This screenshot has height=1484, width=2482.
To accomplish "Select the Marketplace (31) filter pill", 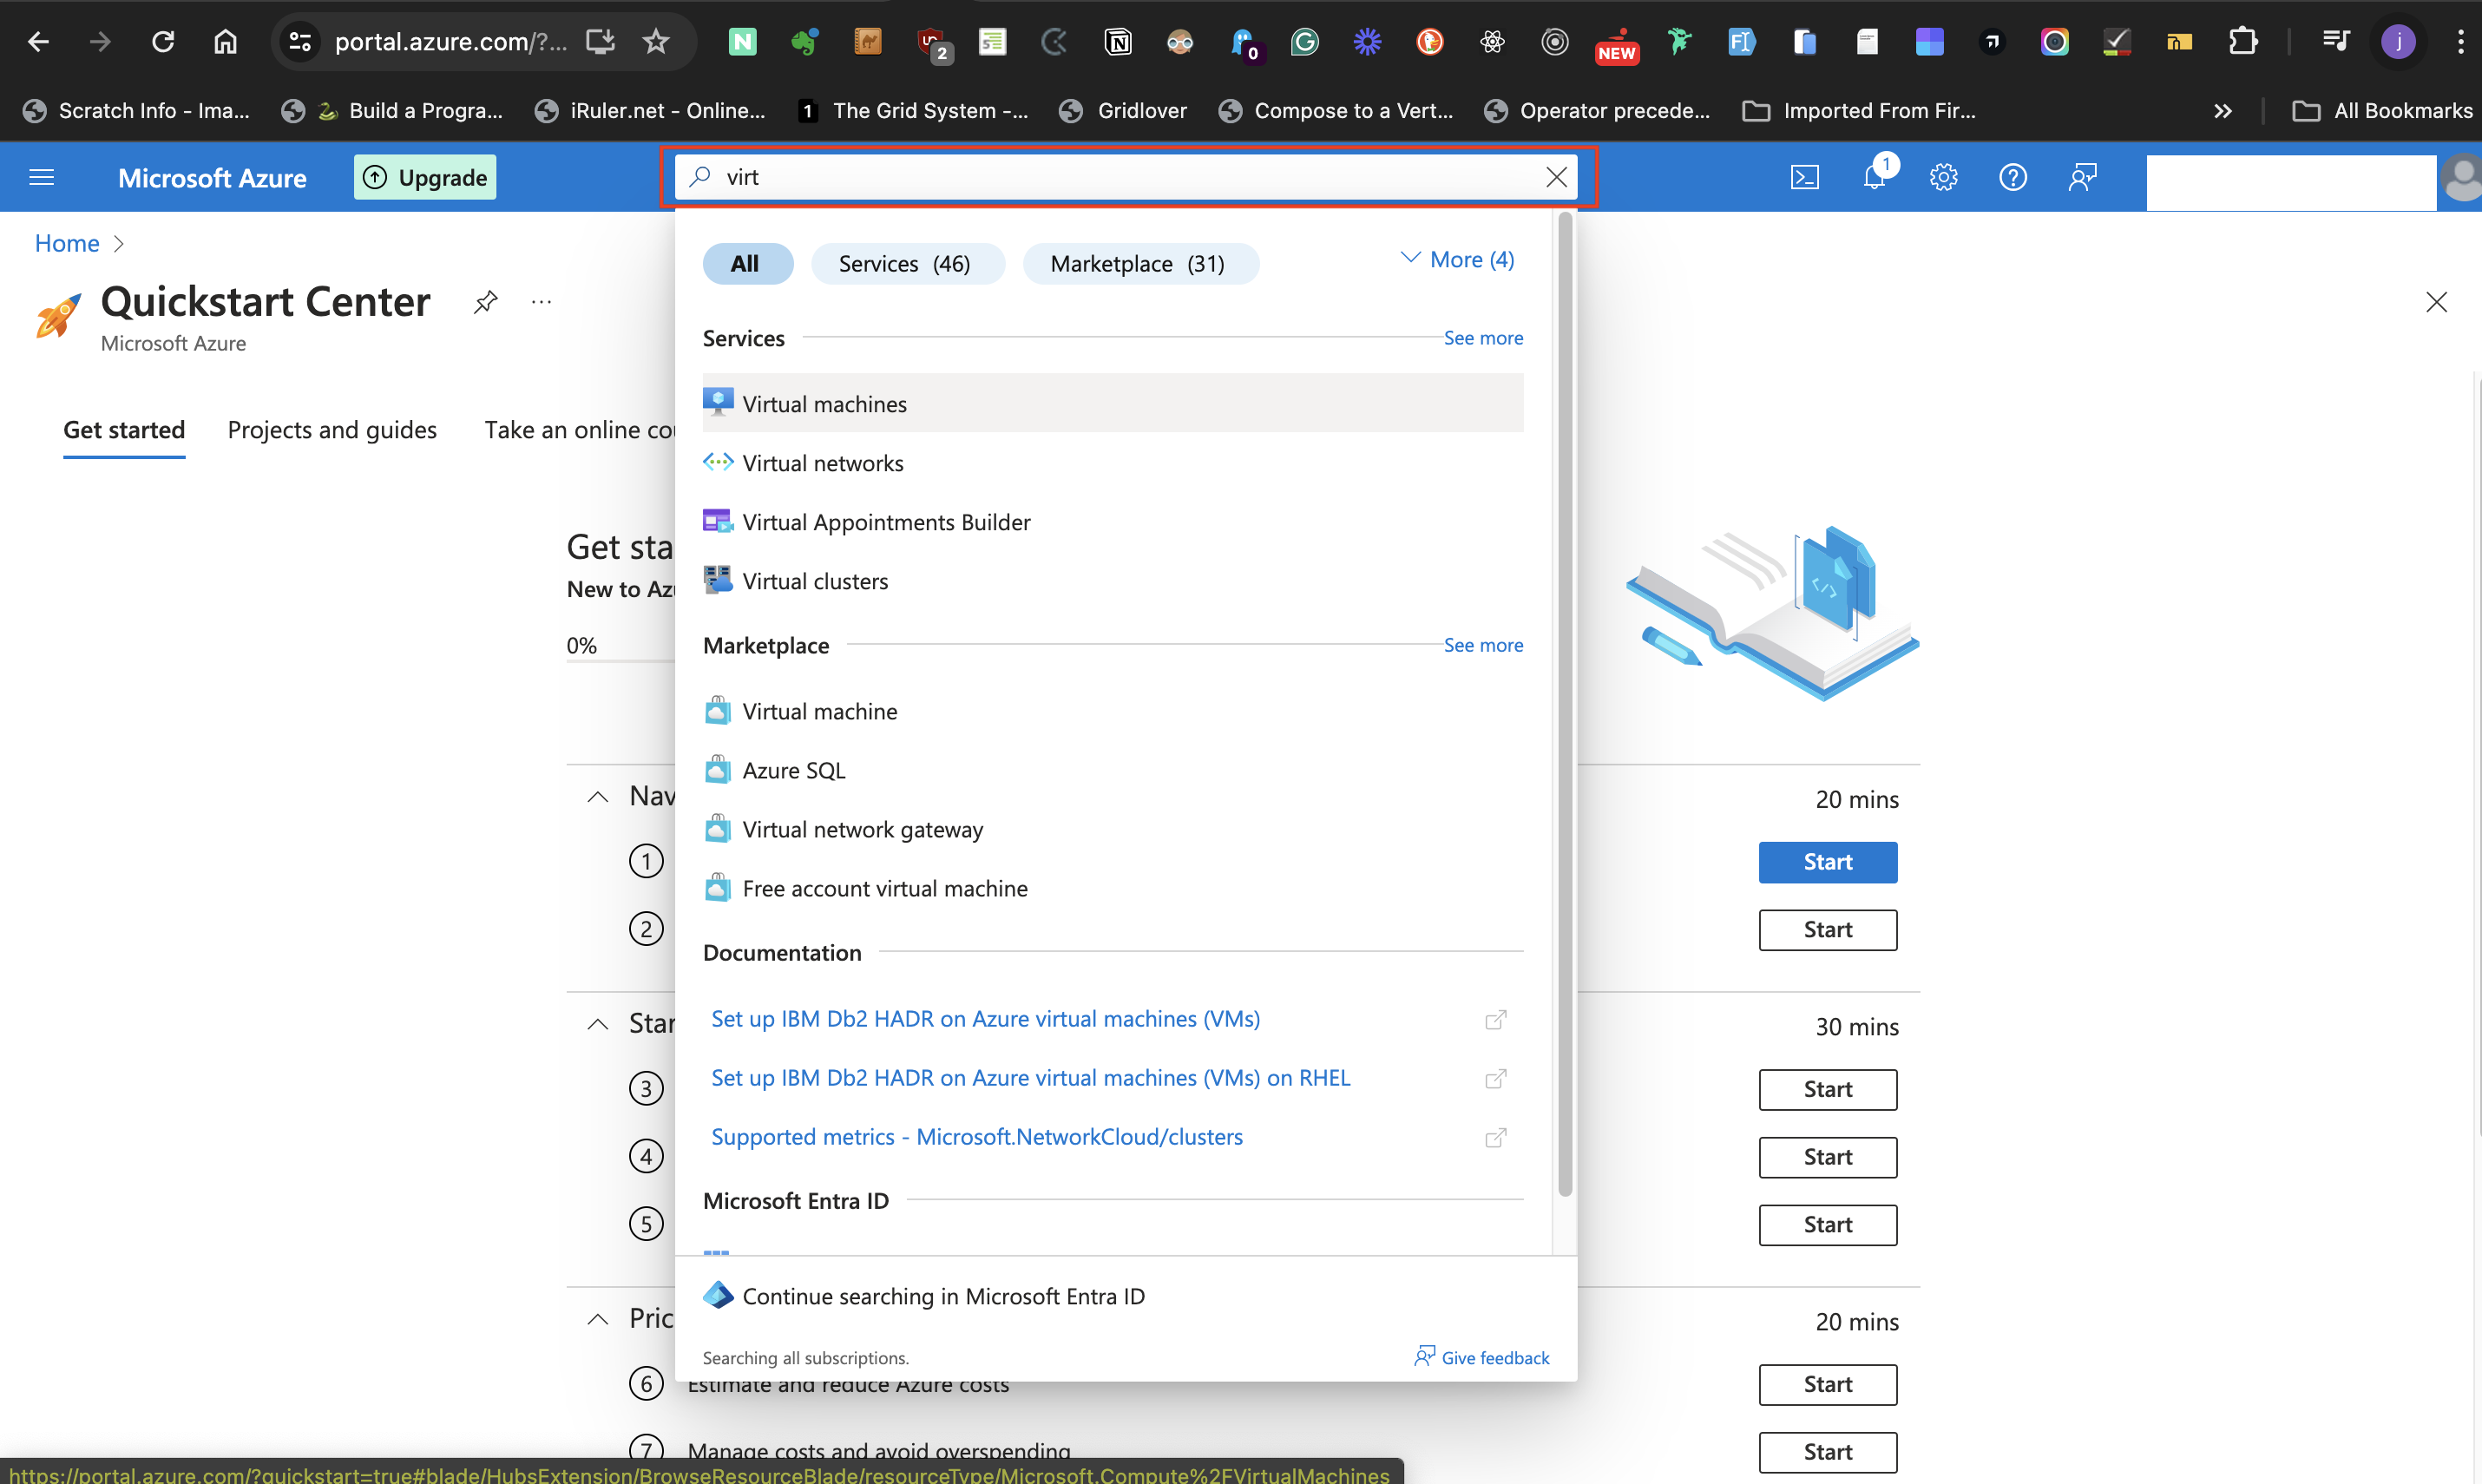I will pyautogui.click(x=1140, y=263).
